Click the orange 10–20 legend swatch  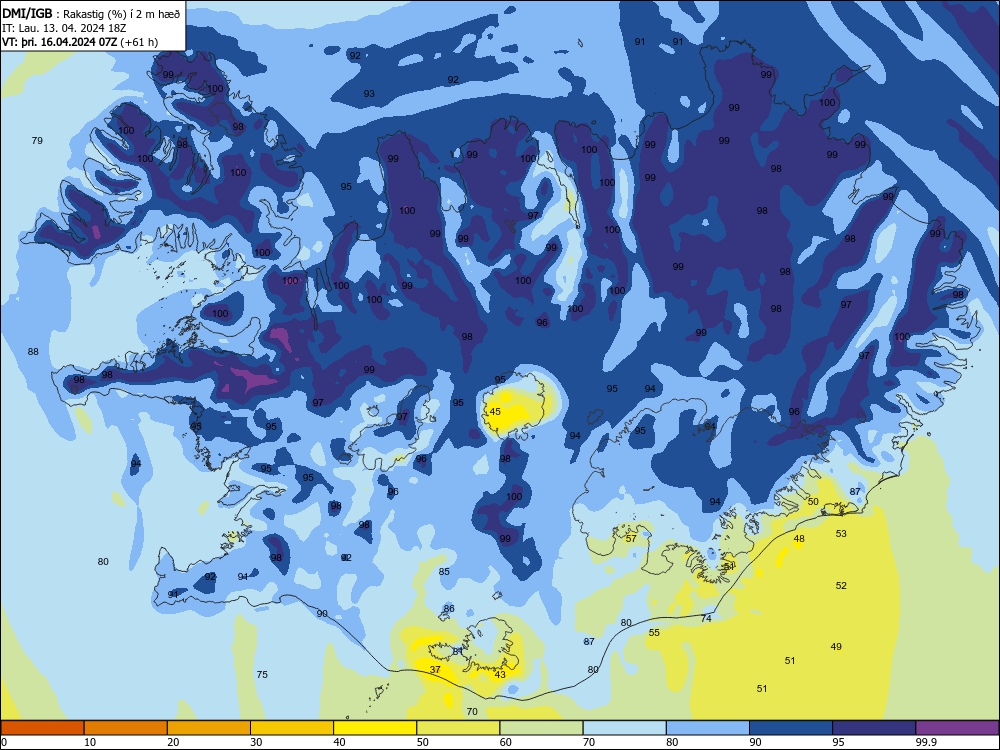[126, 728]
